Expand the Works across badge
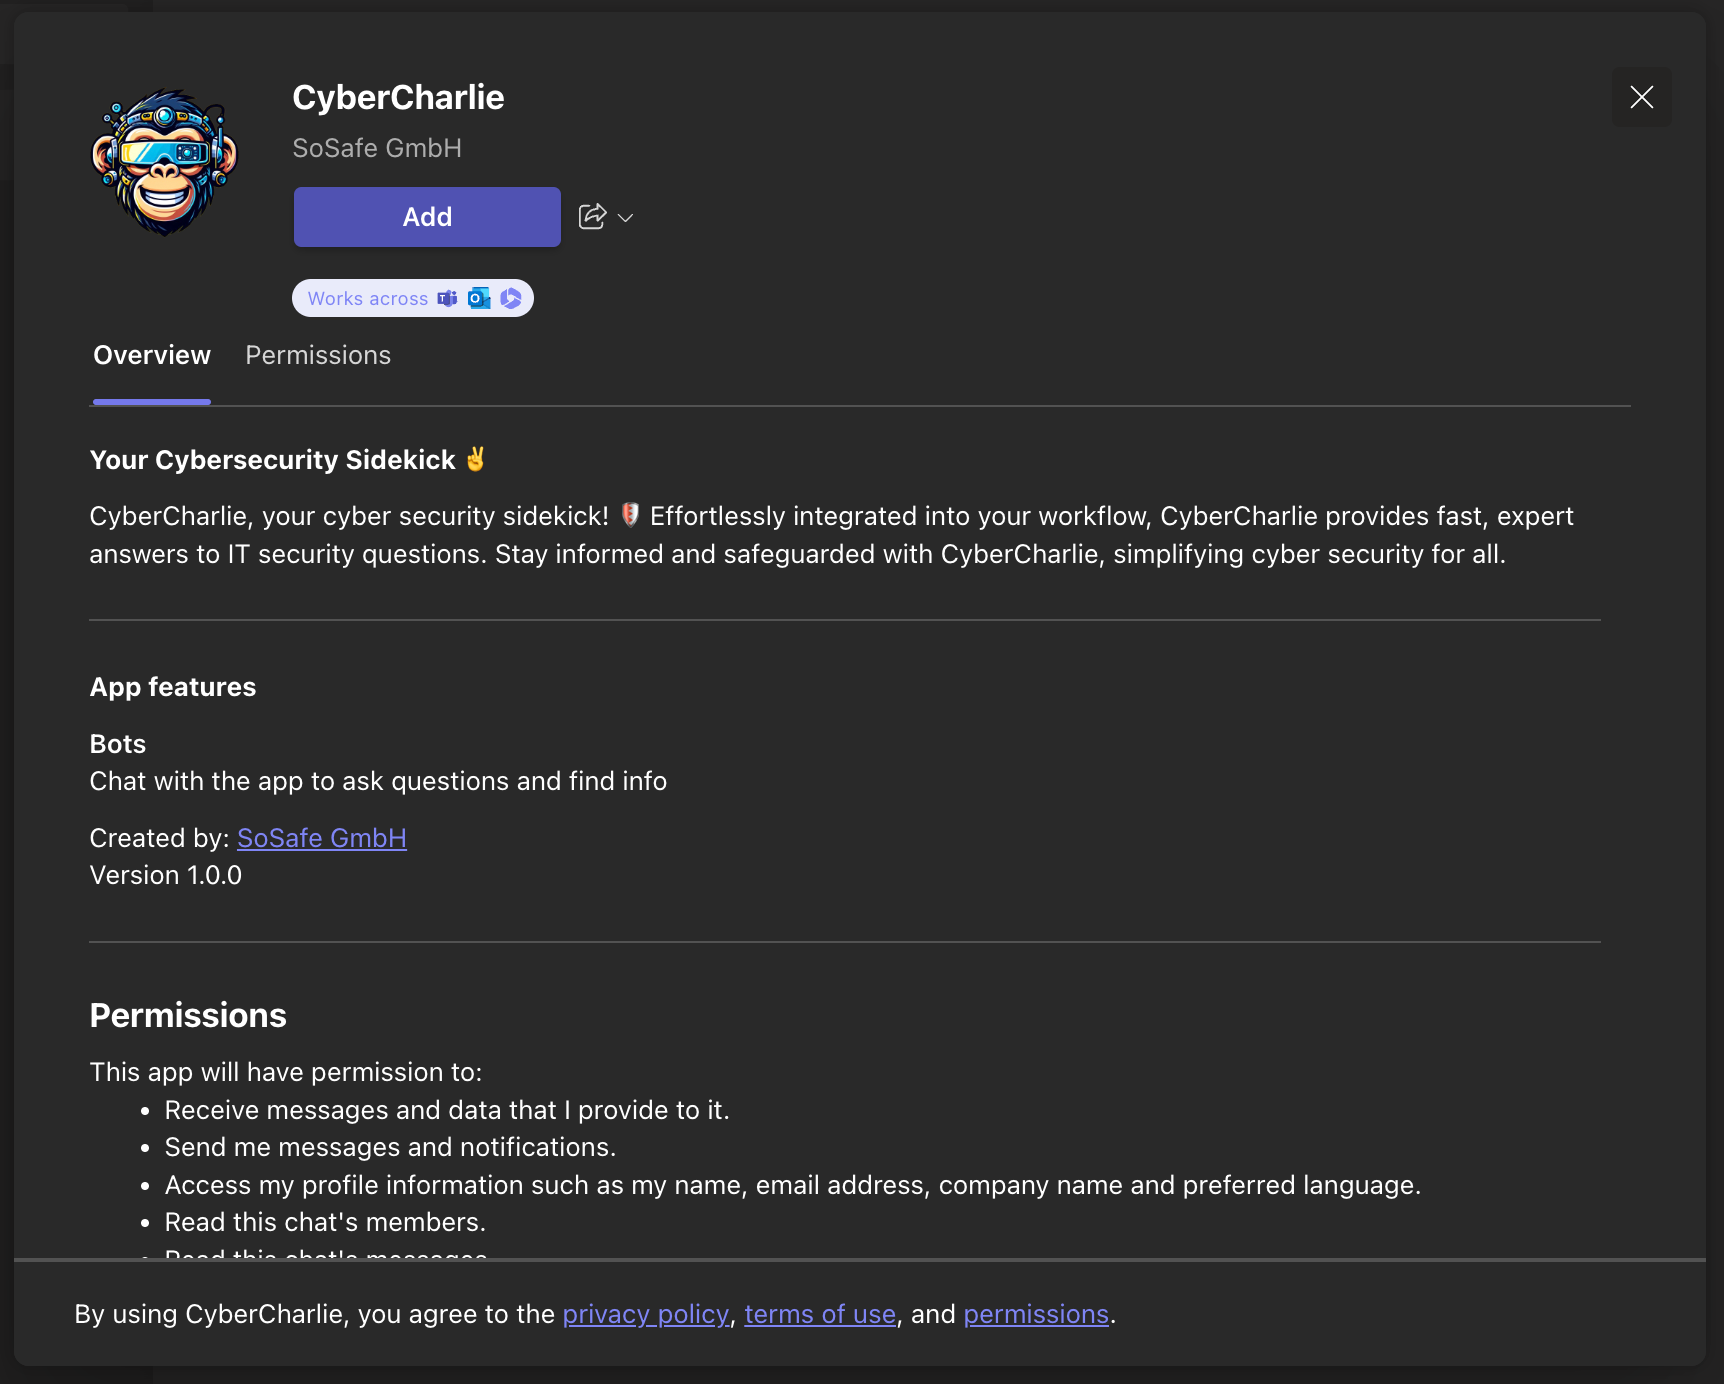Image resolution: width=1724 pixels, height=1384 pixels. click(412, 298)
